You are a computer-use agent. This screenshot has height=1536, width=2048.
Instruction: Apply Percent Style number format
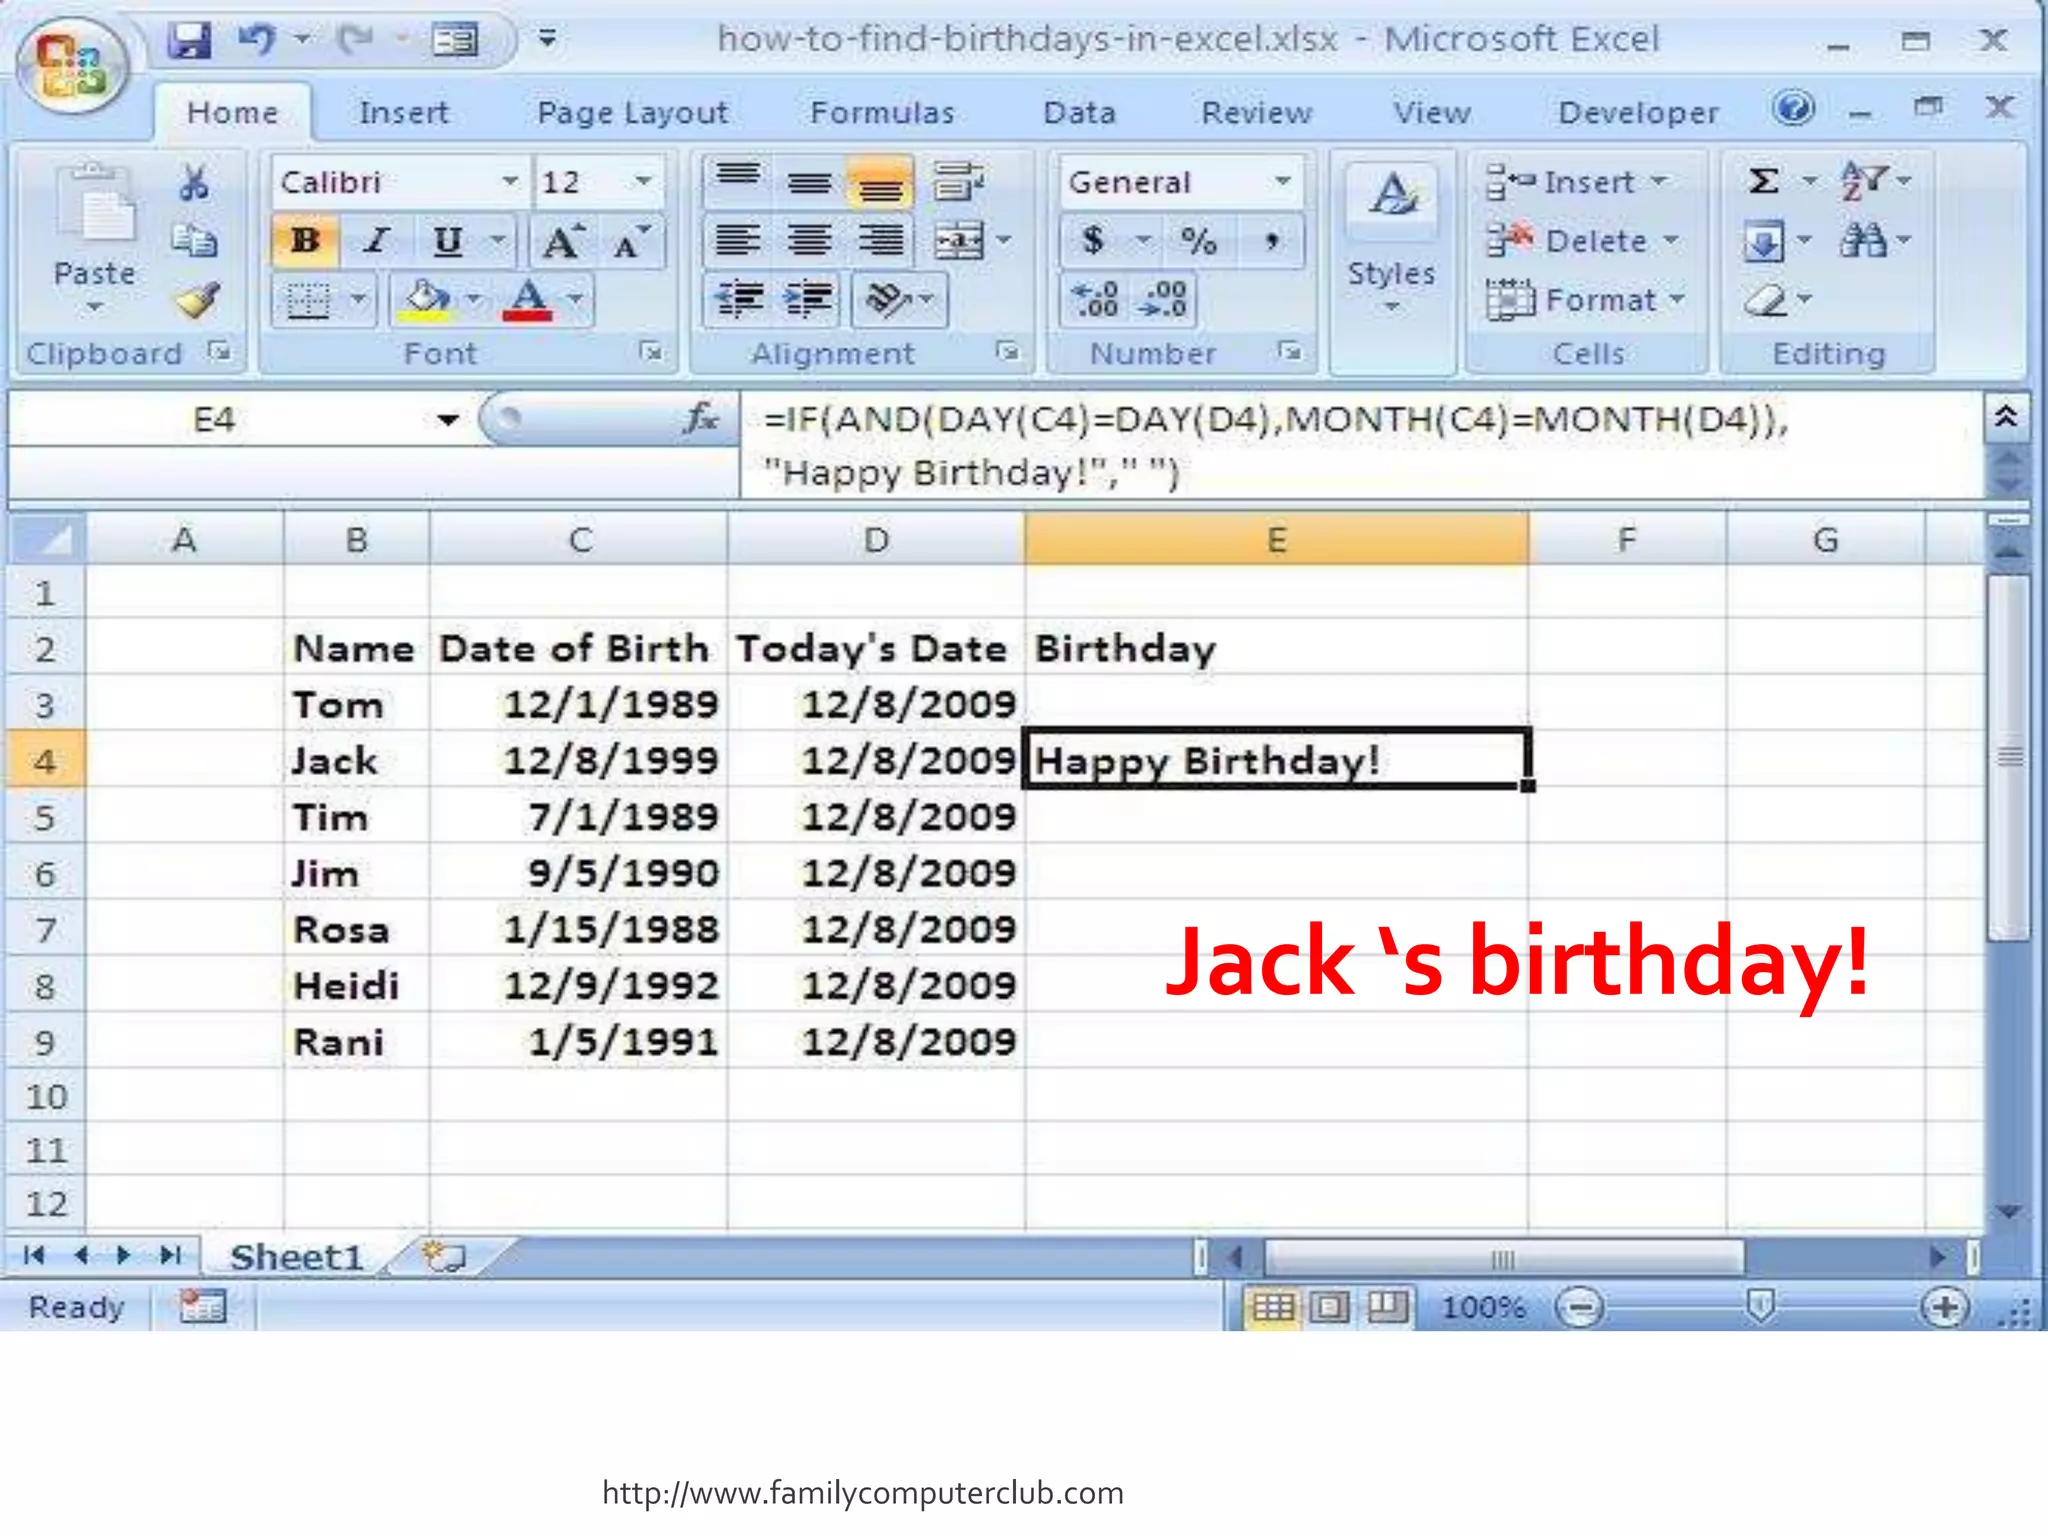tap(1198, 241)
